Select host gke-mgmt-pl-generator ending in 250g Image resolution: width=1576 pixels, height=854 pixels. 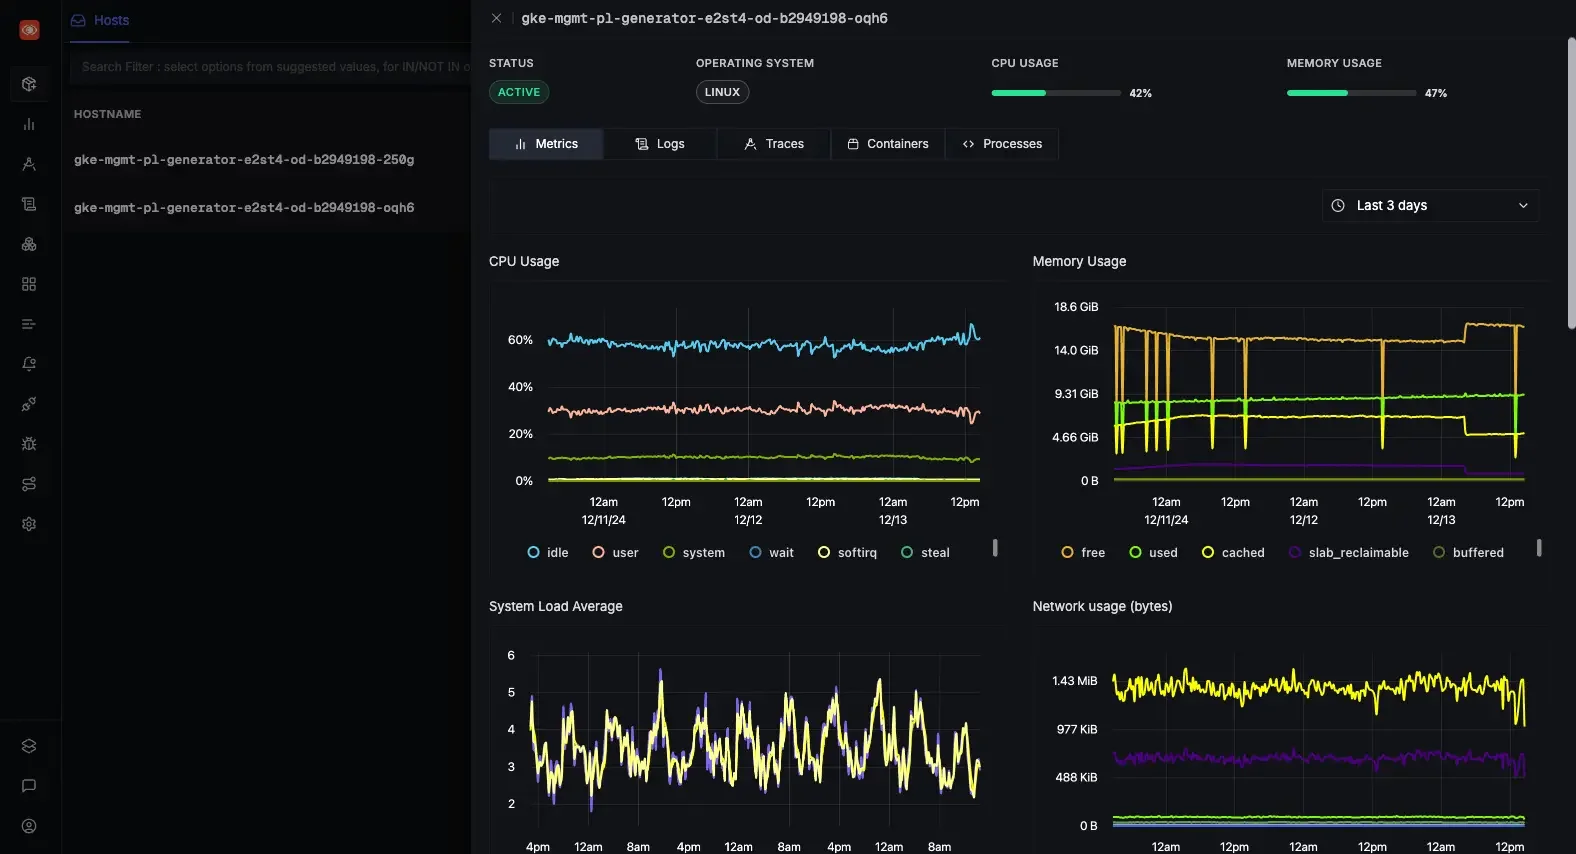click(244, 160)
